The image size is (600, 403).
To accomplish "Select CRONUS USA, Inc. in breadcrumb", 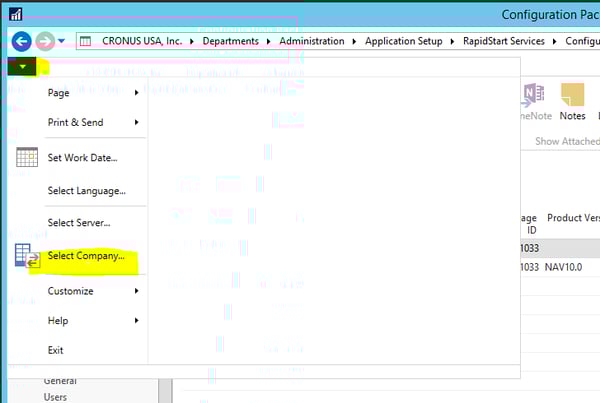I will pyautogui.click(x=142, y=41).
